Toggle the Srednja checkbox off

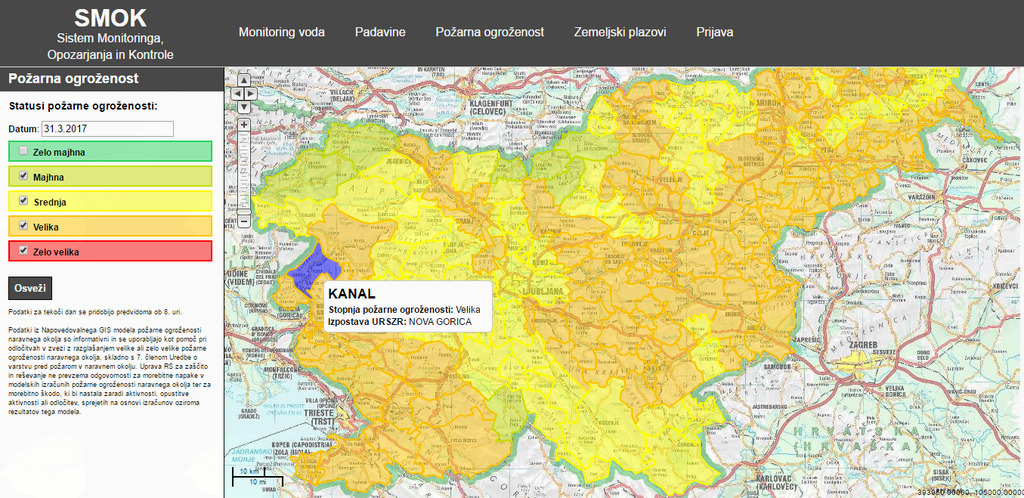pos(23,201)
